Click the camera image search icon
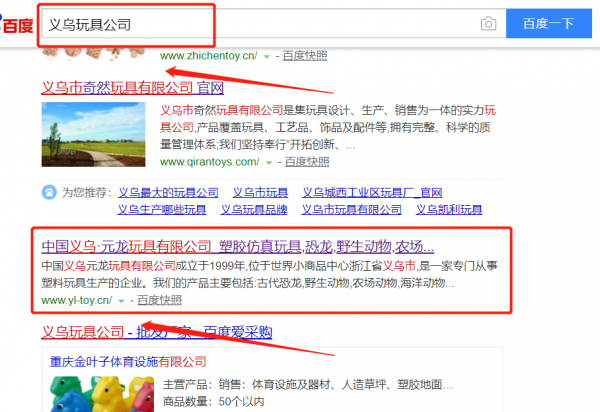The width and height of the screenshot is (600, 412). tap(488, 24)
